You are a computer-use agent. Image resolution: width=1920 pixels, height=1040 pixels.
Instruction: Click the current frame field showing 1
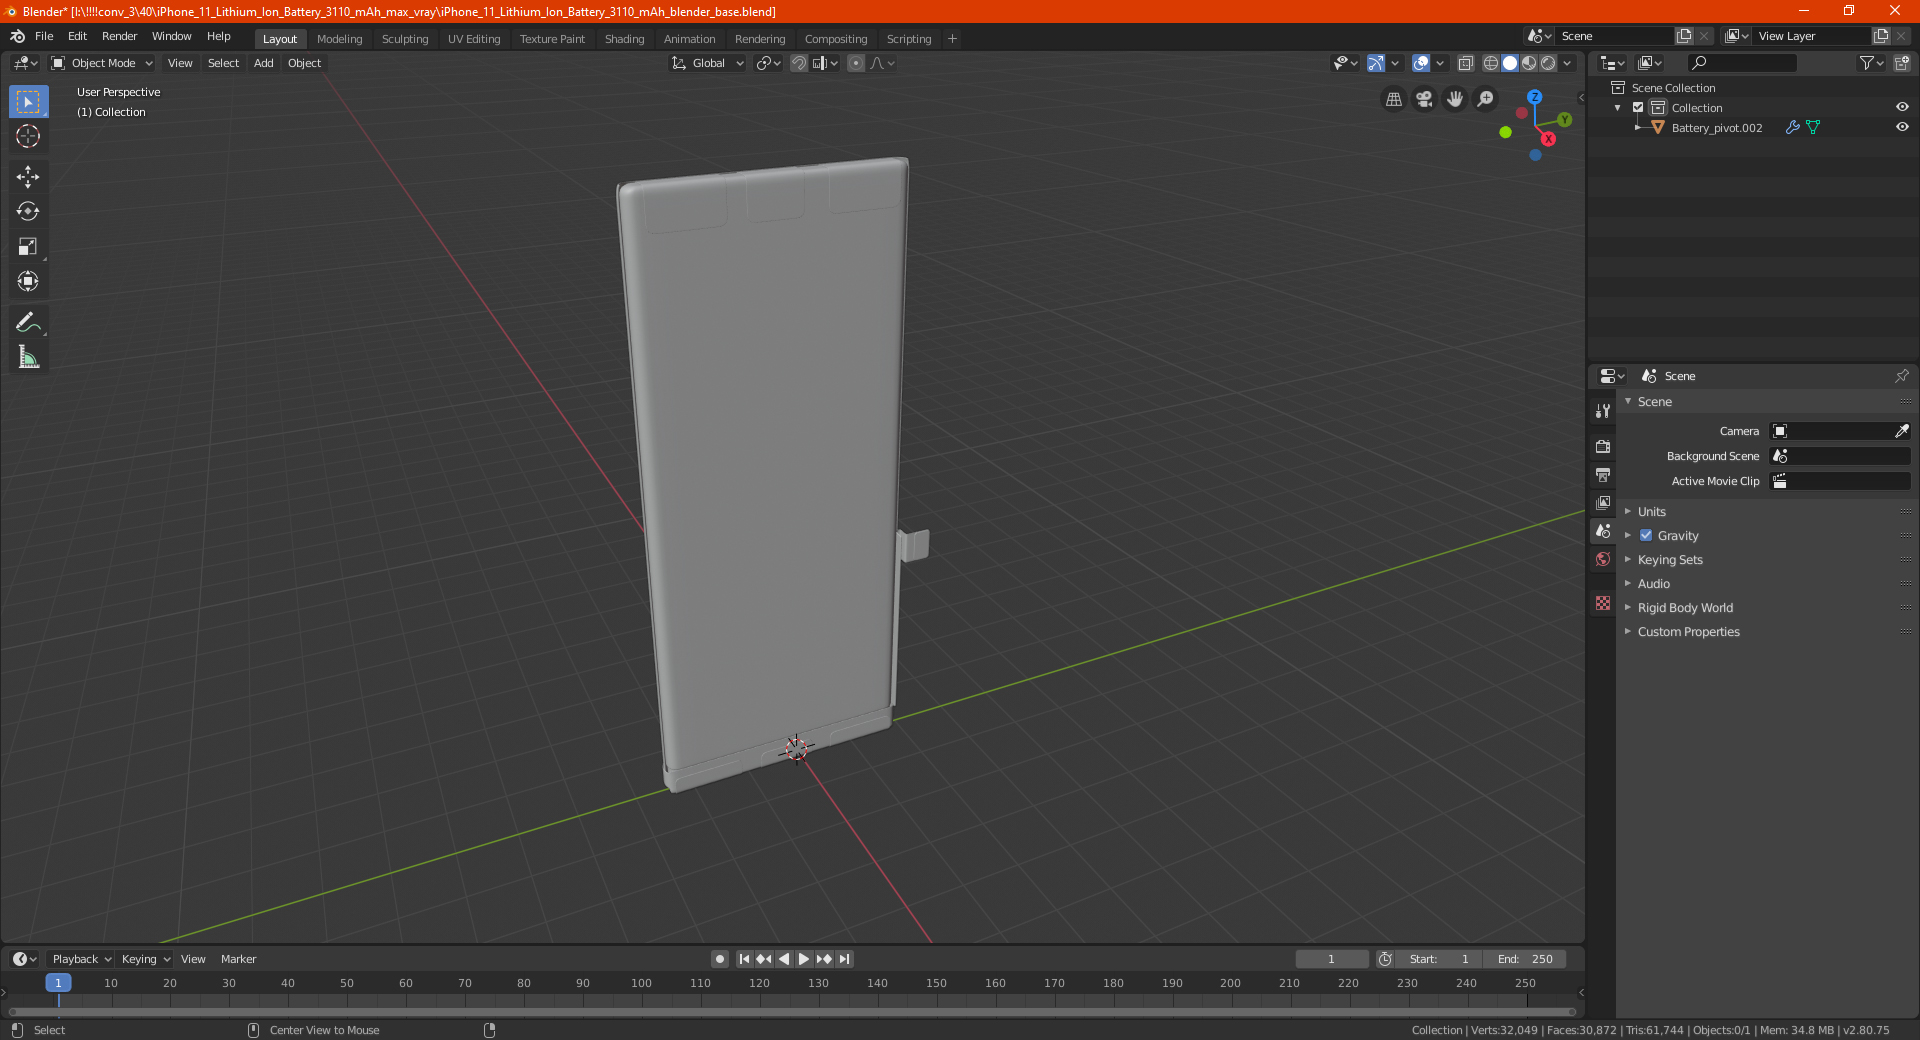pyautogui.click(x=1331, y=959)
